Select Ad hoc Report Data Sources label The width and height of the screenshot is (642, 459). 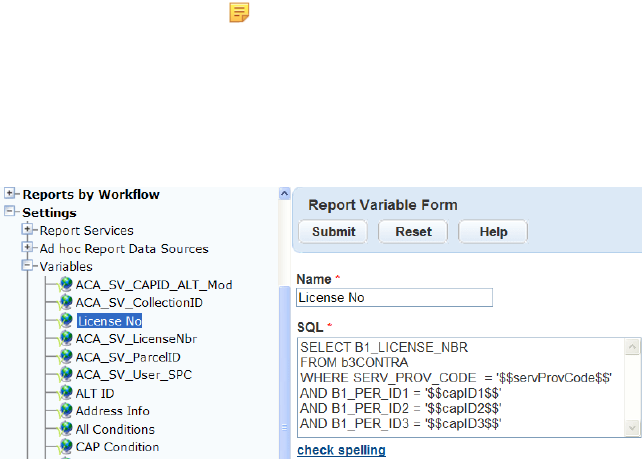pos(124,249)
